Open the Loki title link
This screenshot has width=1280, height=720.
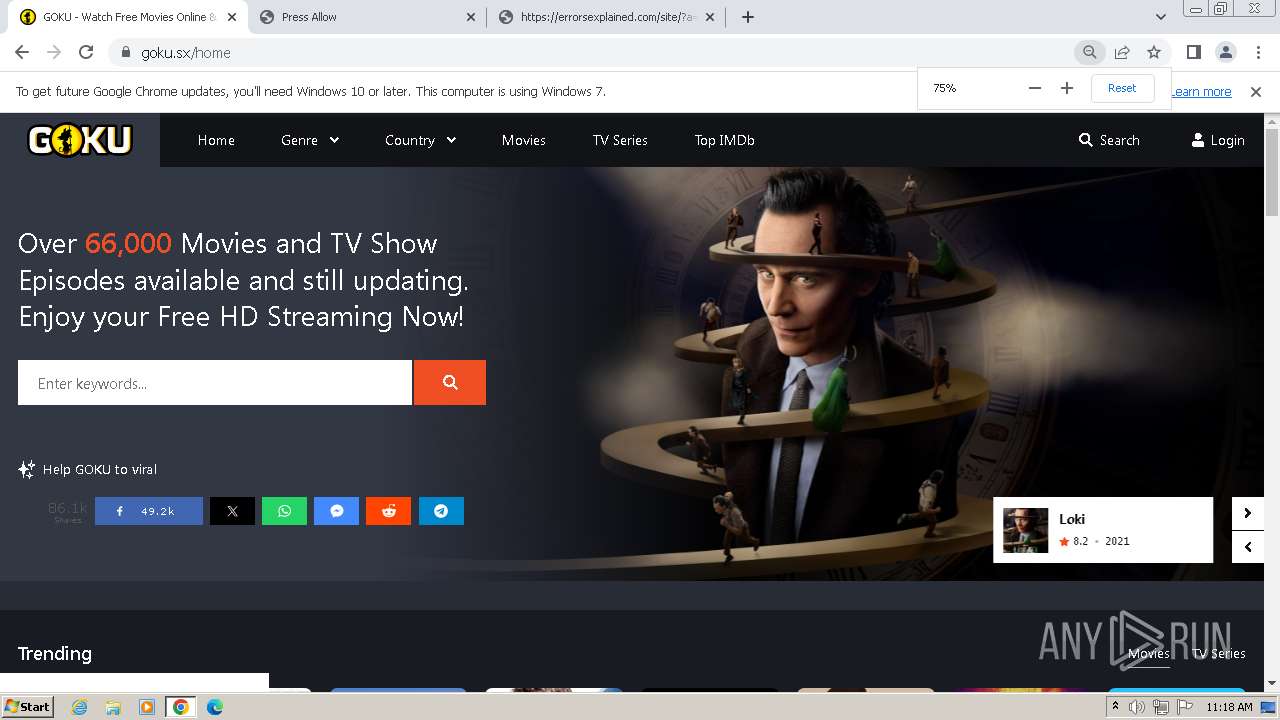(x=1072, y=519)
